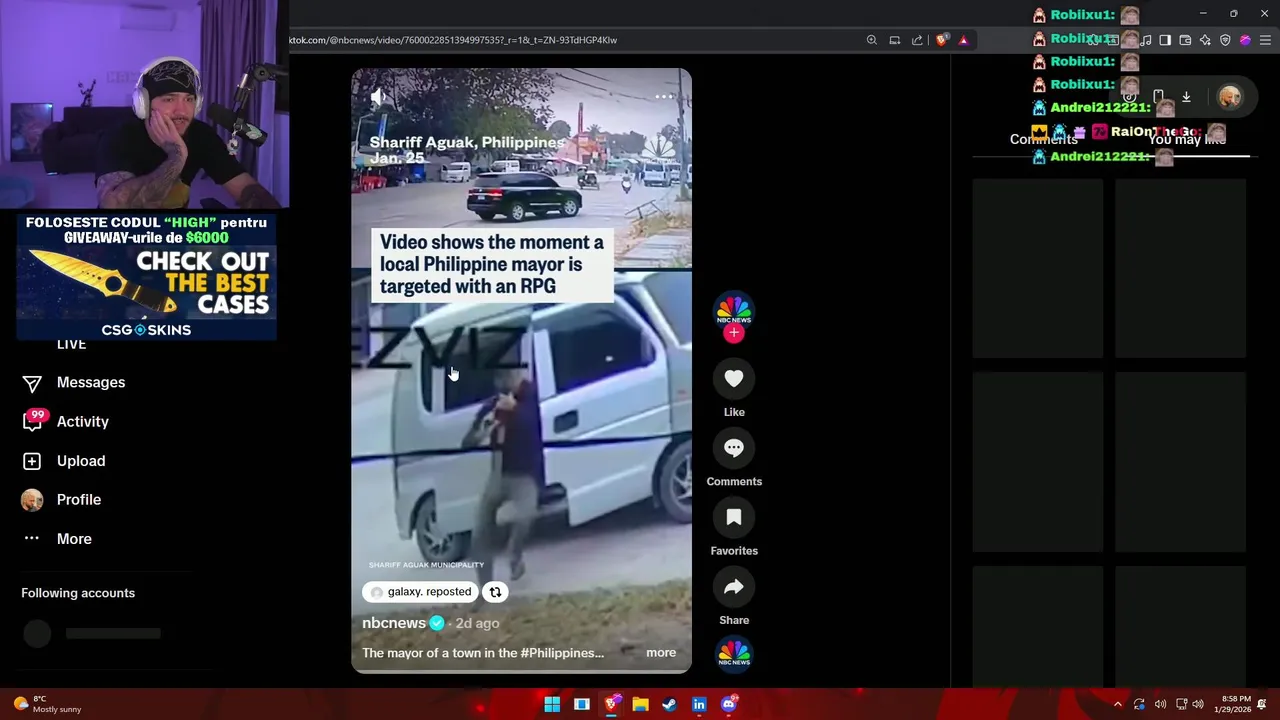The height and width of the screenshot is (720, 1280).
Task: Open Upload in the TikTok sidebar
Action: (x=81, y=460)
